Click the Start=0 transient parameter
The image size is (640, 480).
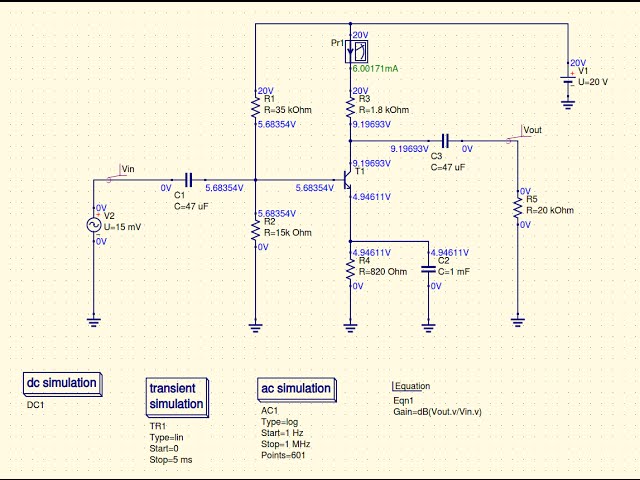tap(164, 448)
